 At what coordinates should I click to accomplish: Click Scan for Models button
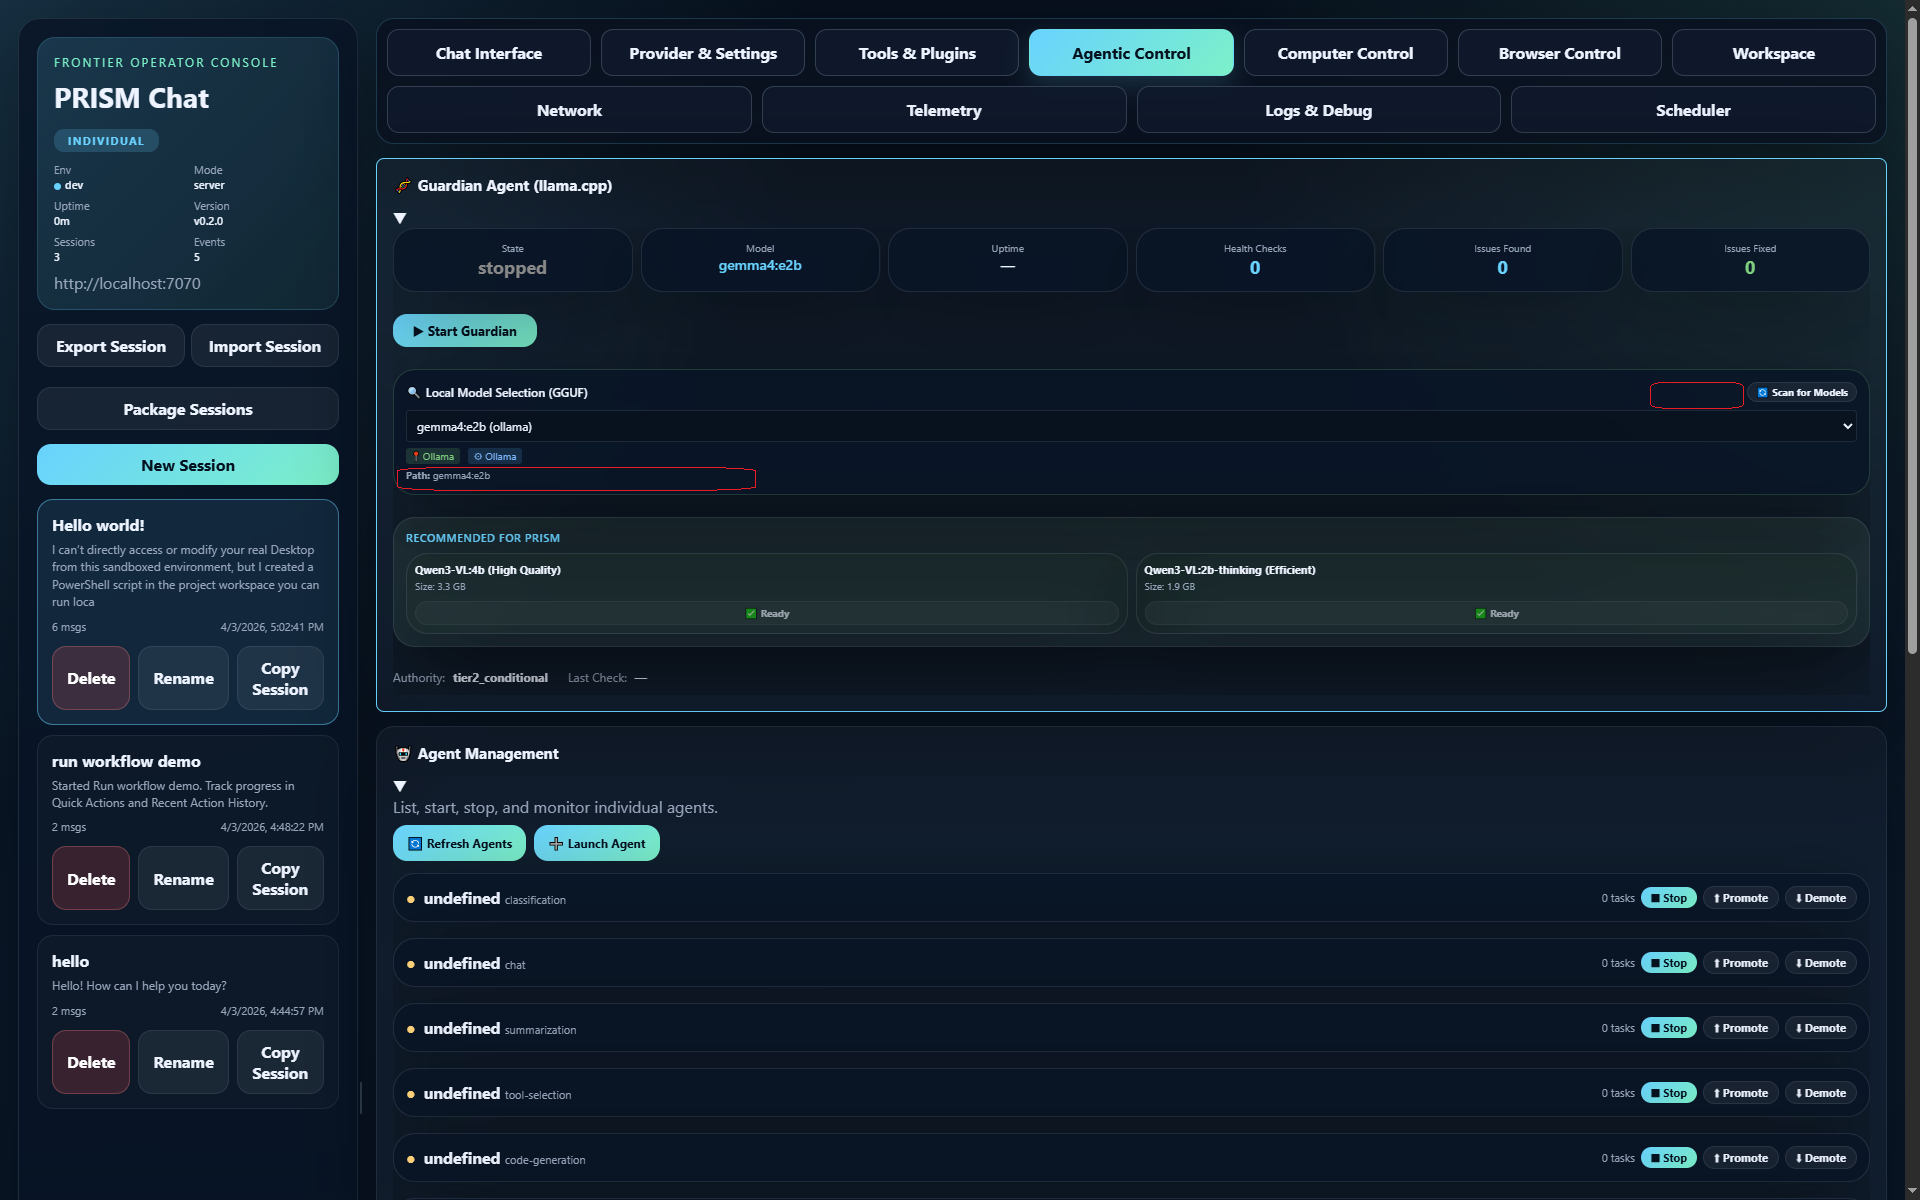pos(1802,392)
